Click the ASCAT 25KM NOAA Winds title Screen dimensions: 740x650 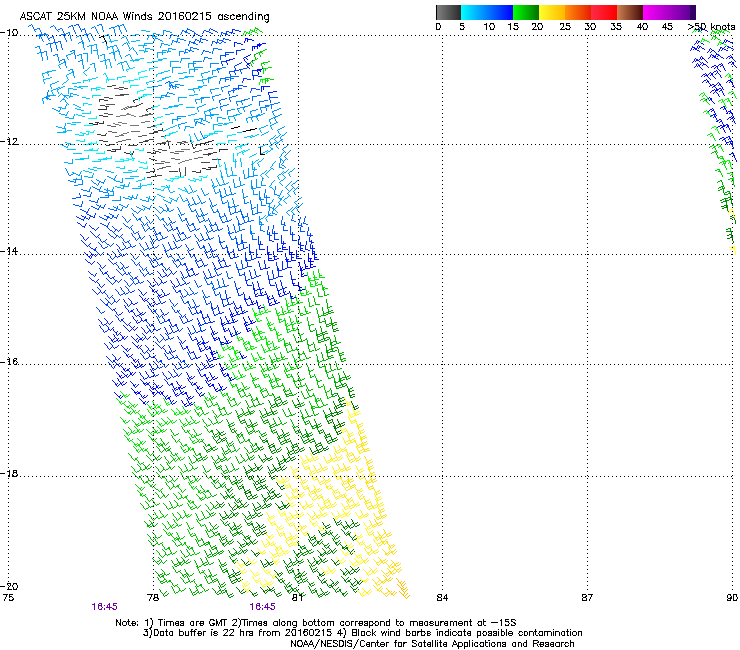144,16
